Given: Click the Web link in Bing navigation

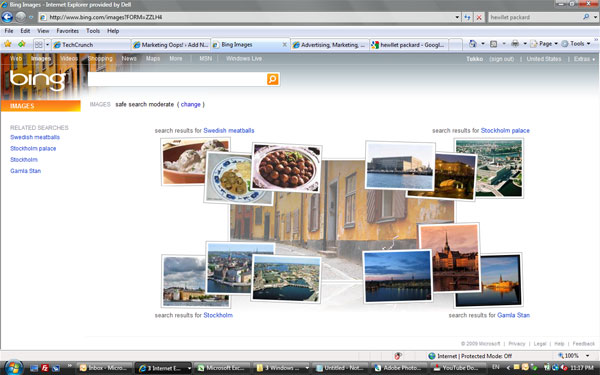Looking at the screenshot, I should pos(16,59).
